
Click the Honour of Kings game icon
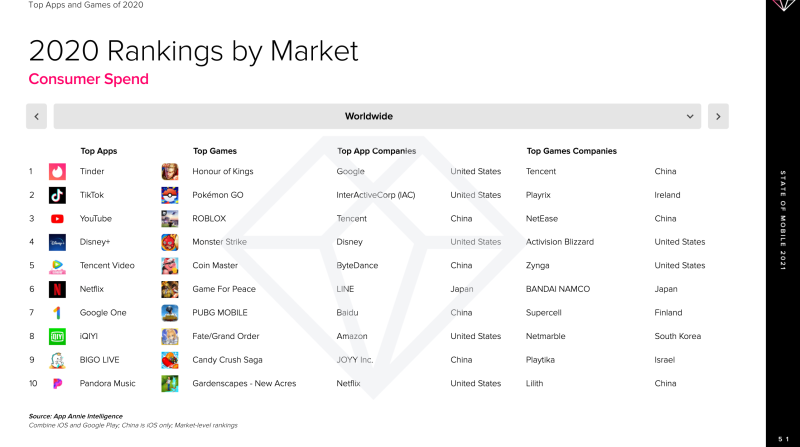coord(170,171)
